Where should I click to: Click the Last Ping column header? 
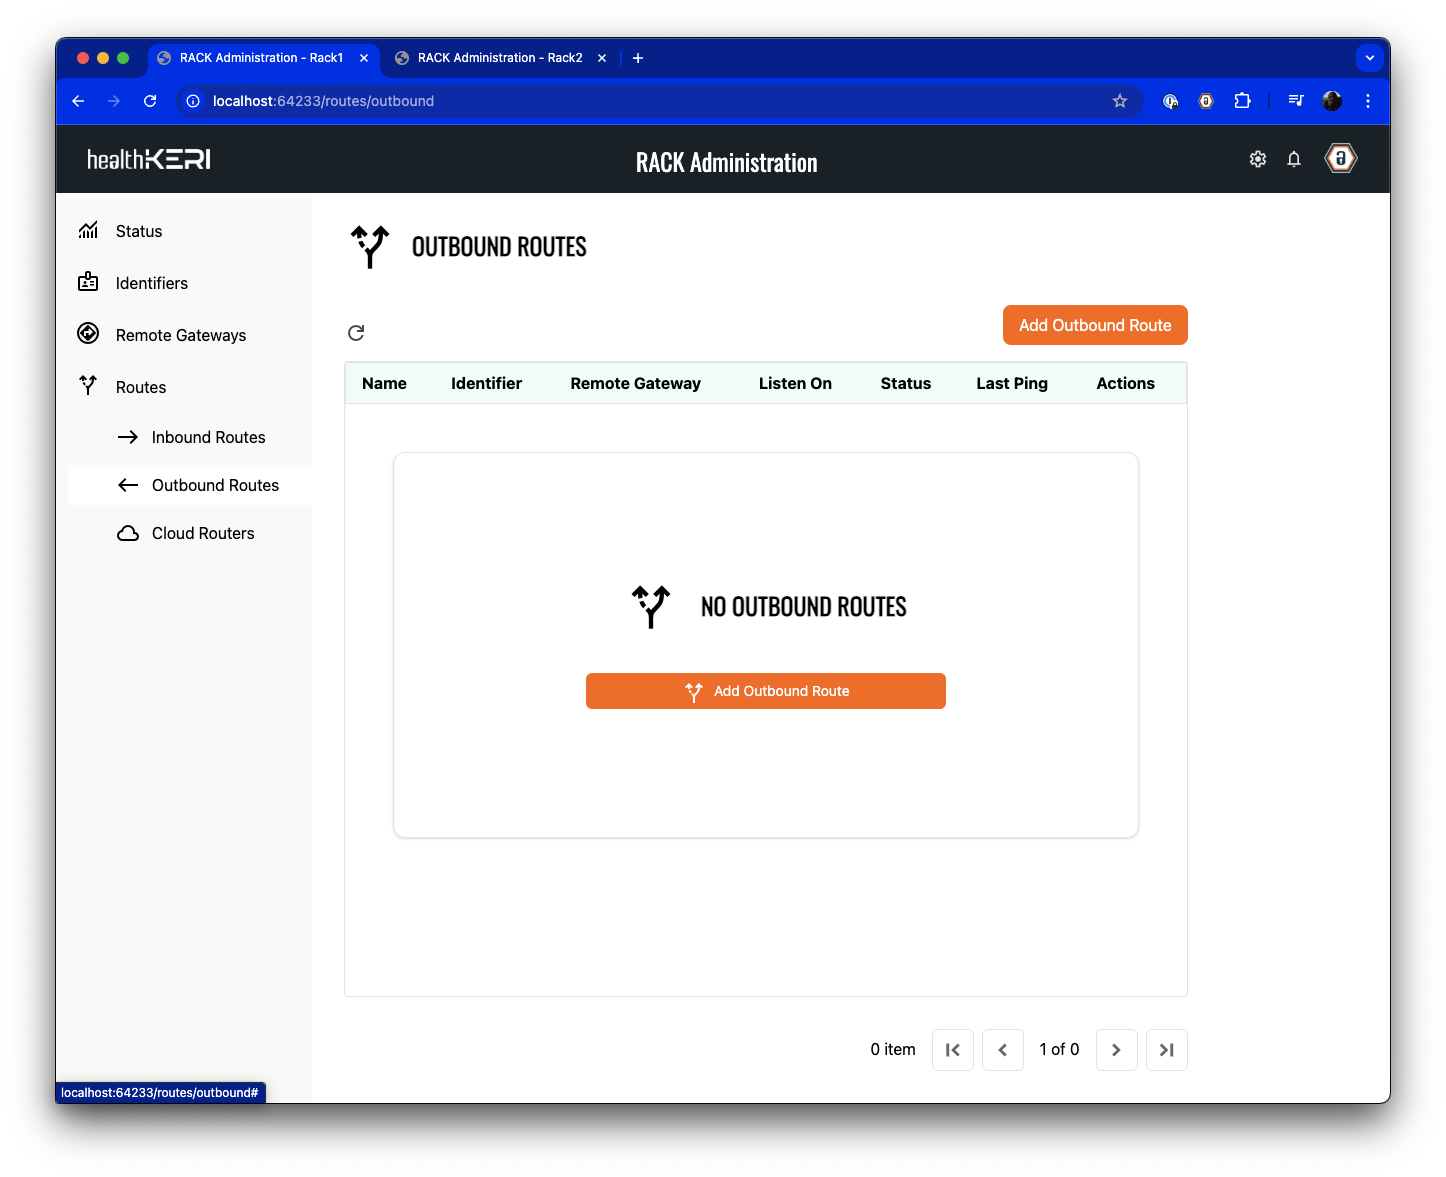[x=1012, y=383]
